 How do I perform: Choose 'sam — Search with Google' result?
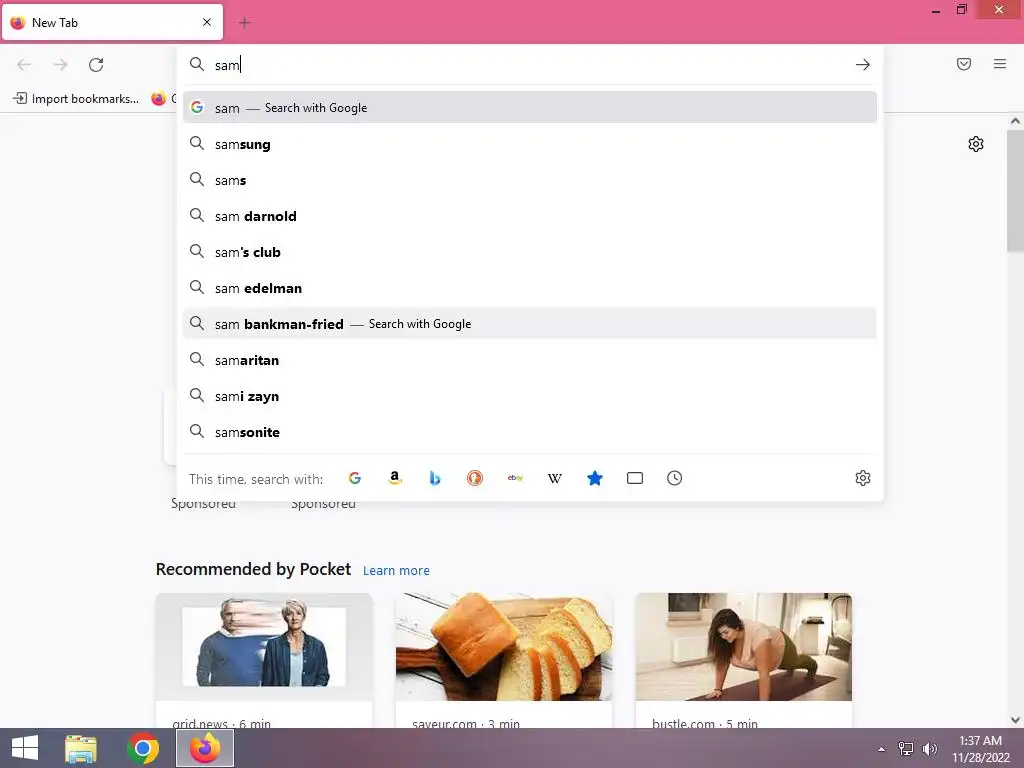click(x=530, y=108)
